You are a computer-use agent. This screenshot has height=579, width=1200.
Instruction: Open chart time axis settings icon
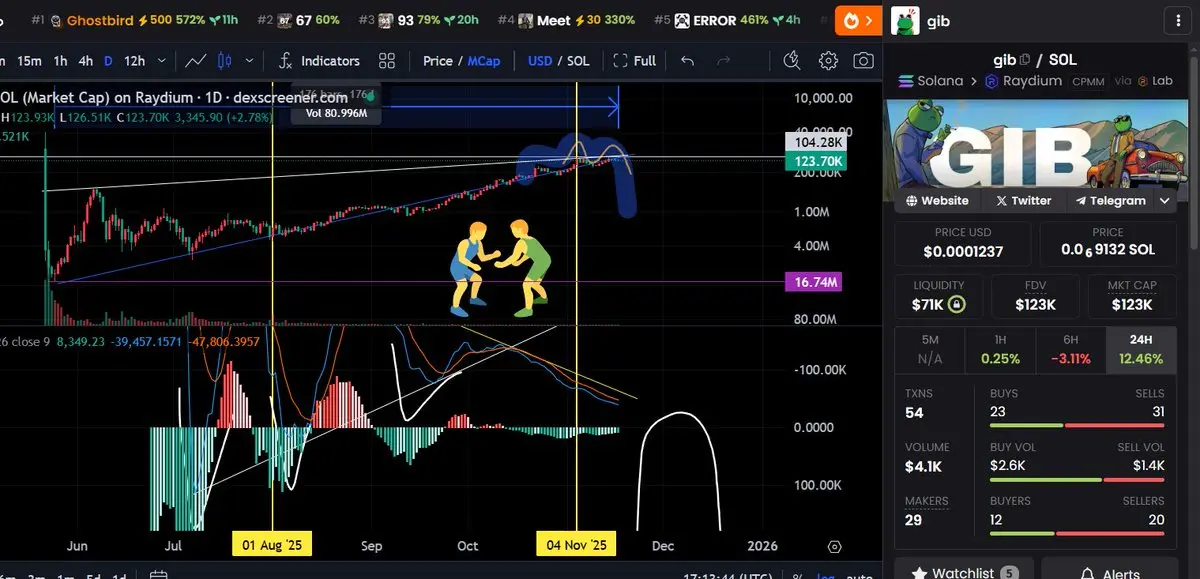835,546
